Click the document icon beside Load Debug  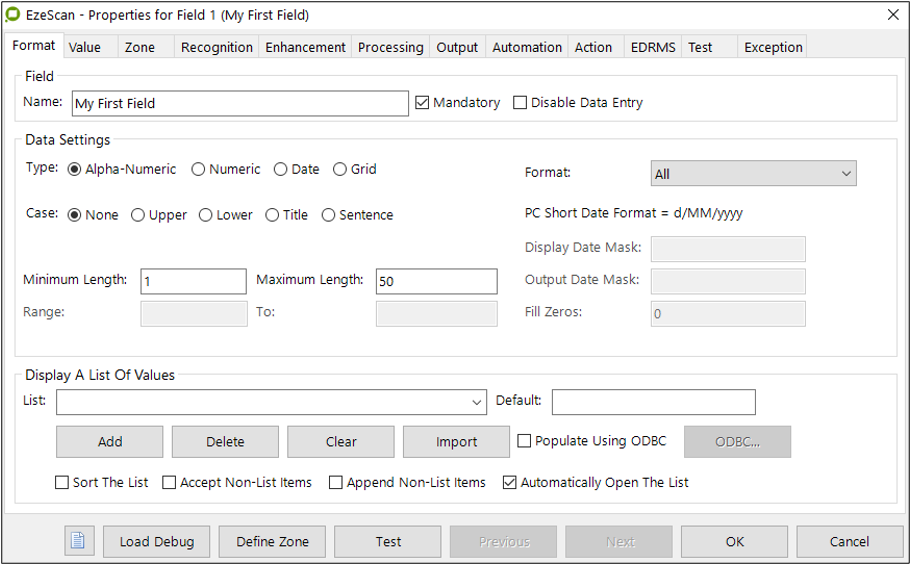click(x=78, y=541)
